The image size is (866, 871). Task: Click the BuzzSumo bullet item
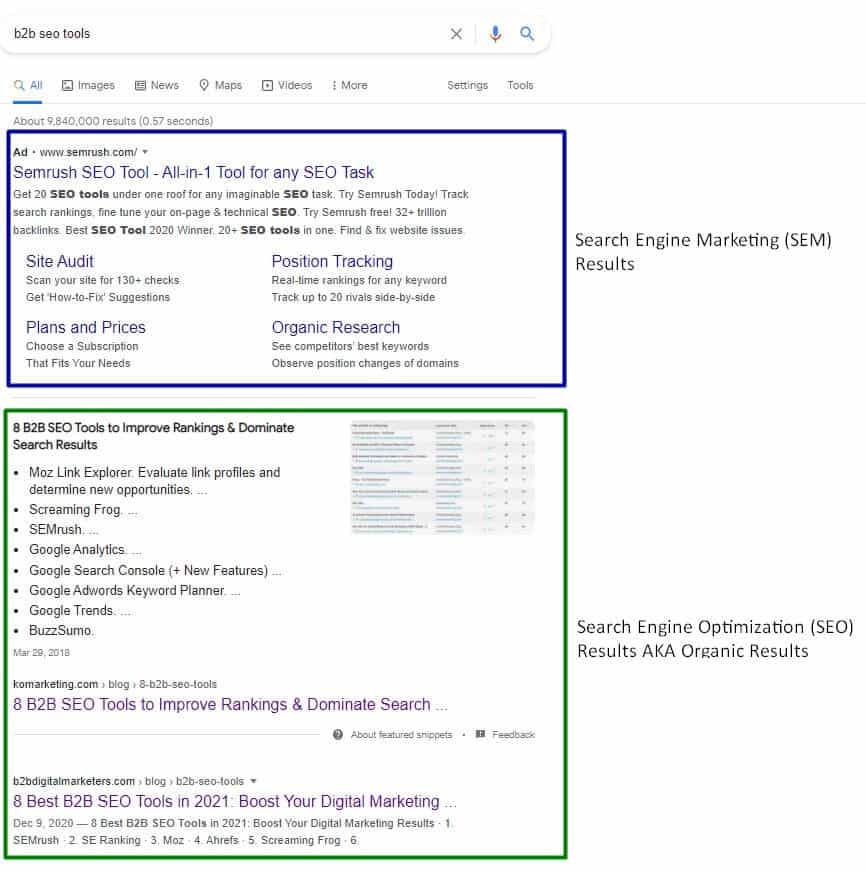coord(61,630)
